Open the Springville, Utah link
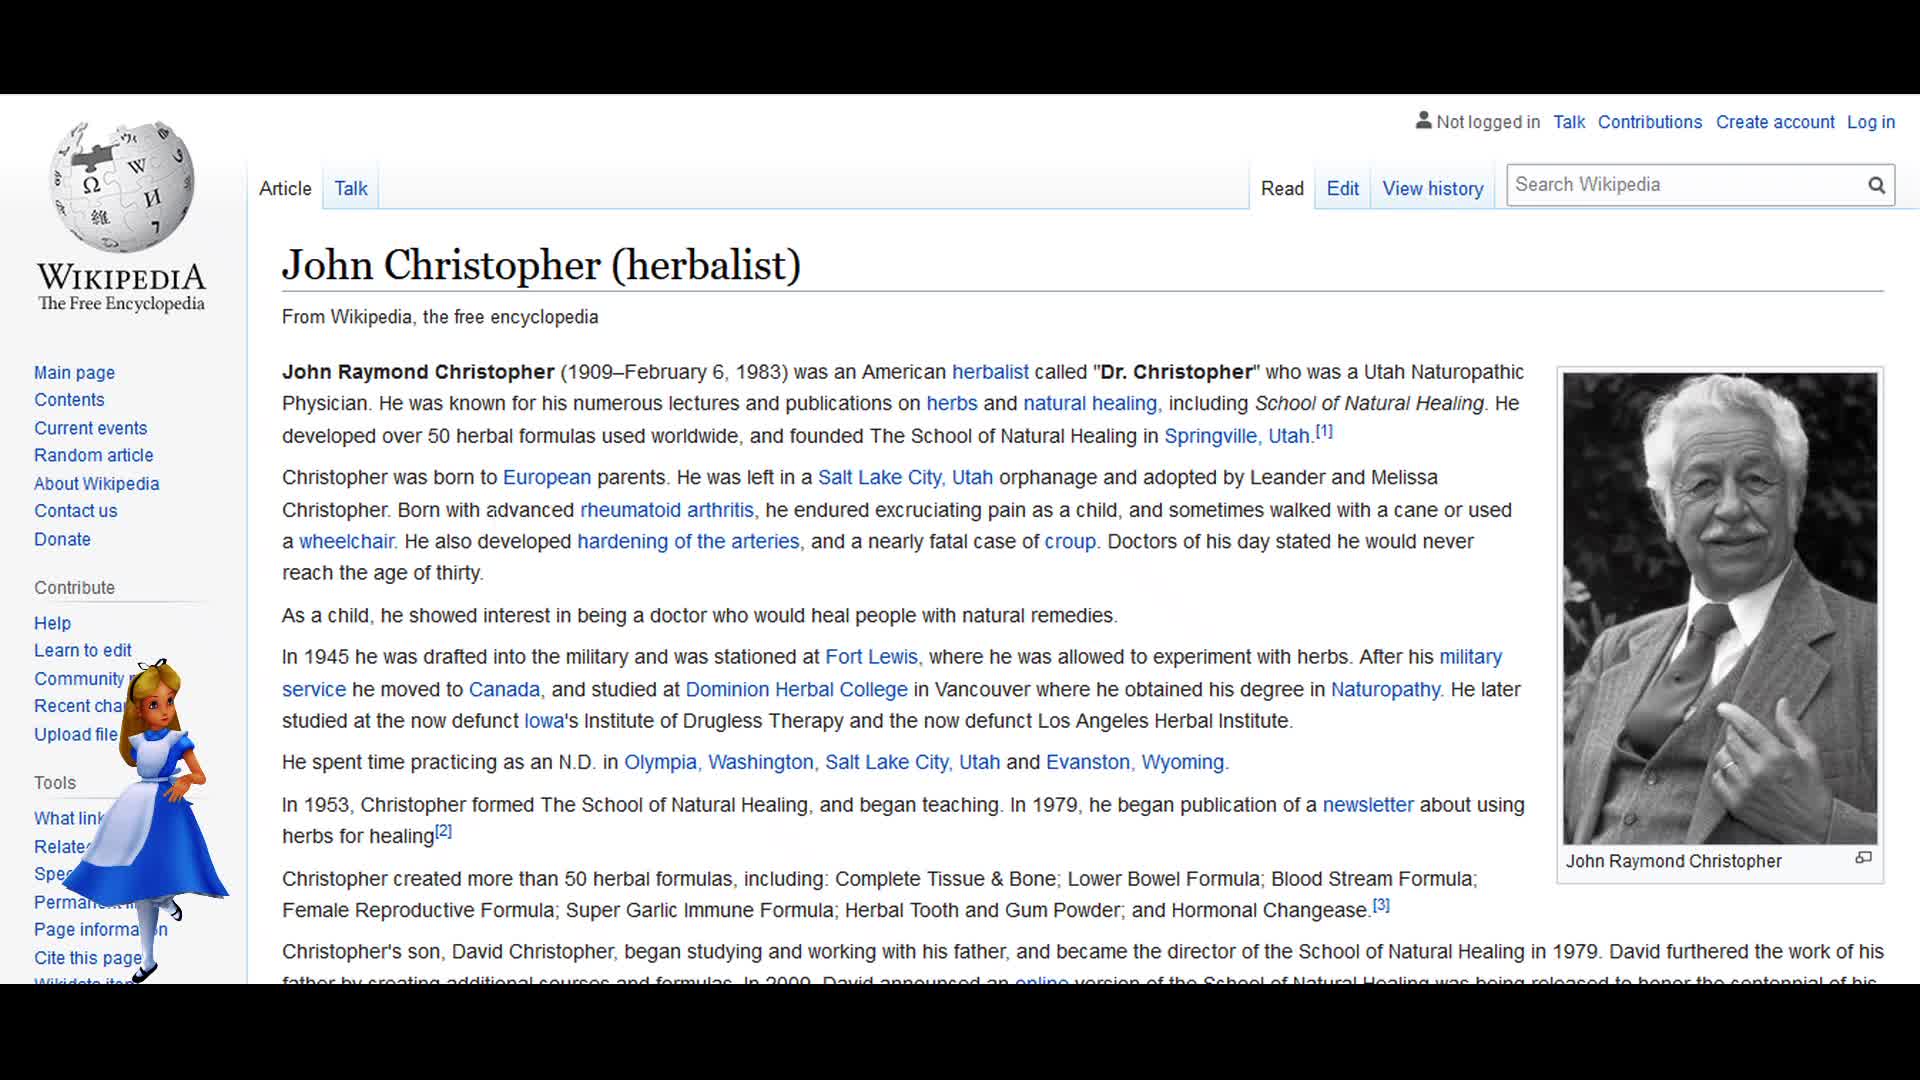The height and width of the screenshot is (1080, 1920). pyautogui.click(x=1237, y=436)
